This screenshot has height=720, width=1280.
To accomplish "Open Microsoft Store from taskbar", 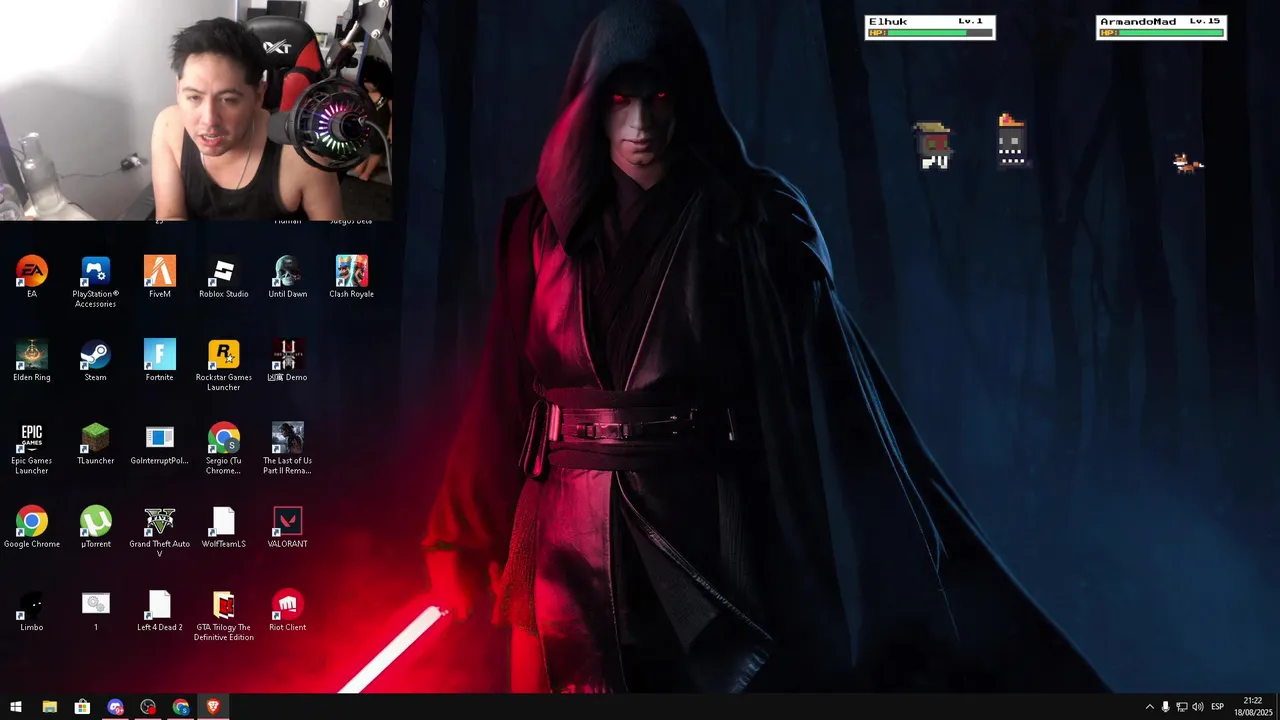I will pos(82,707).
